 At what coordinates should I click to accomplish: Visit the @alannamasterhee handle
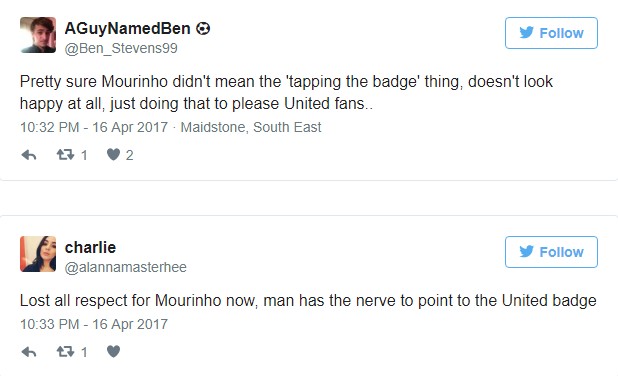(x=125, y=267)
